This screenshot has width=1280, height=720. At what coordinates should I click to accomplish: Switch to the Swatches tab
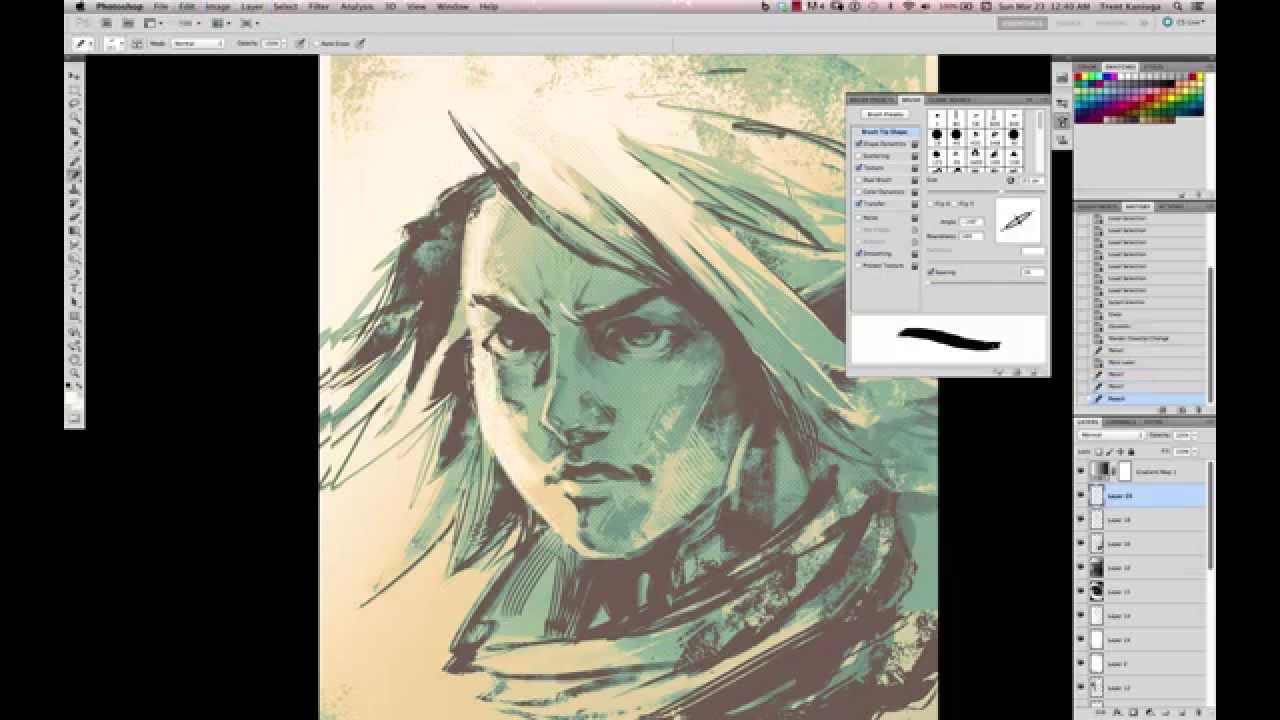(1121, 65)
